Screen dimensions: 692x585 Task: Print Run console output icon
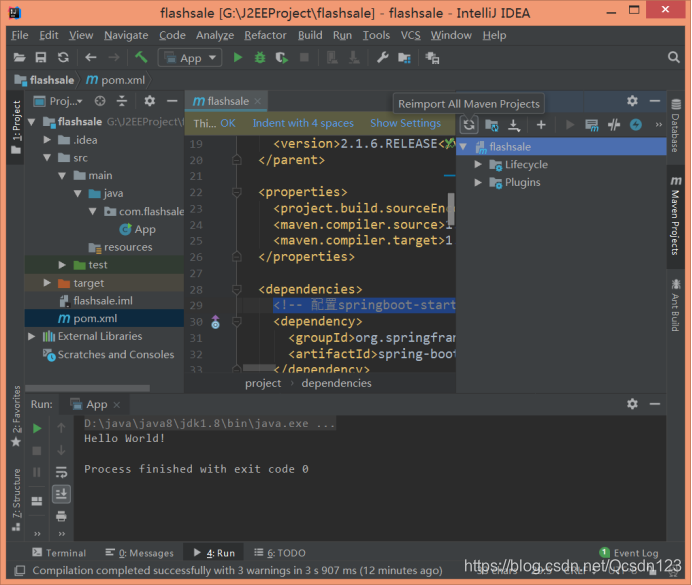(61, 516)
